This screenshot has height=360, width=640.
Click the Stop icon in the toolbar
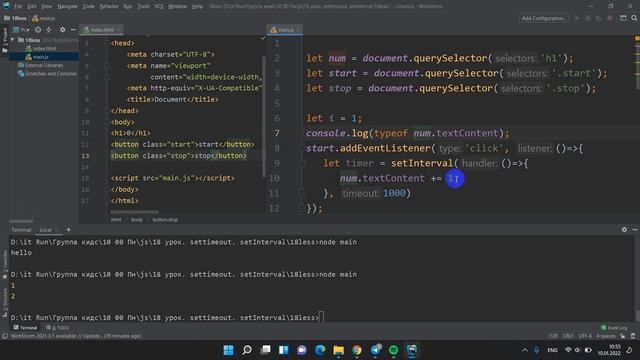click(610, 18)
